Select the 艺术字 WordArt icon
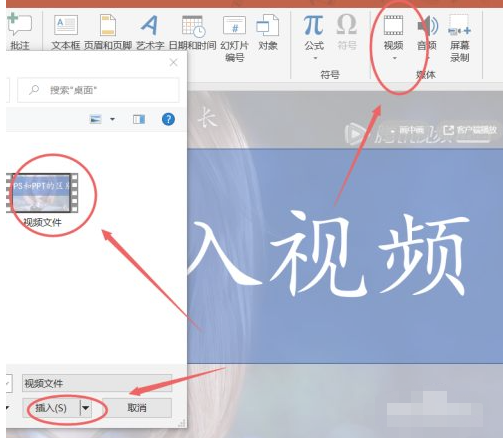The height and width of the screenshot is (438, 503). click(x=150, y=32)
